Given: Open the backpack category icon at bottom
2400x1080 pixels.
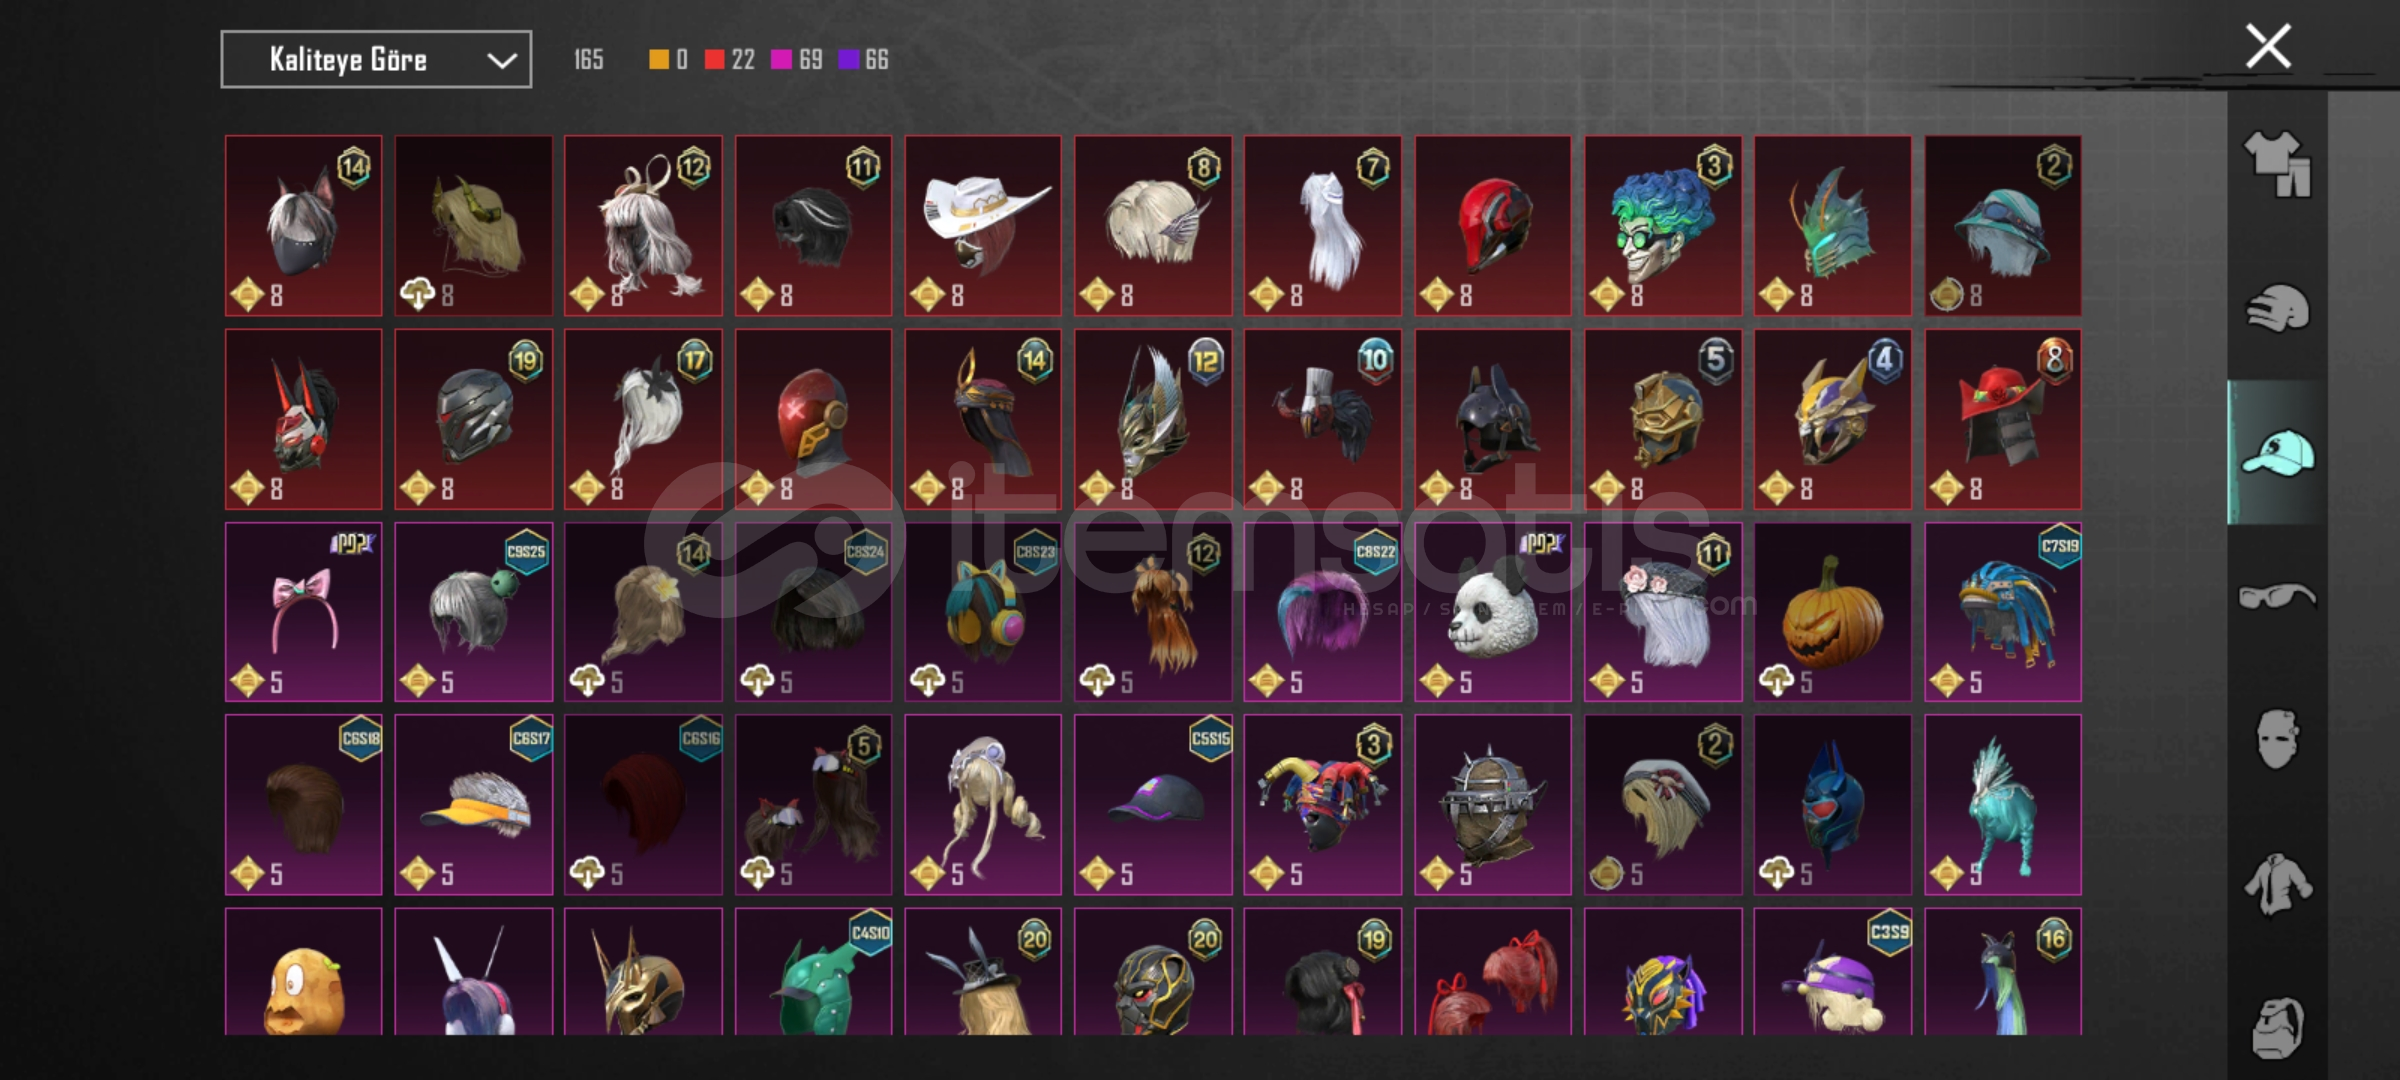Looking at the screenshot, I should click(2277, 1027).
